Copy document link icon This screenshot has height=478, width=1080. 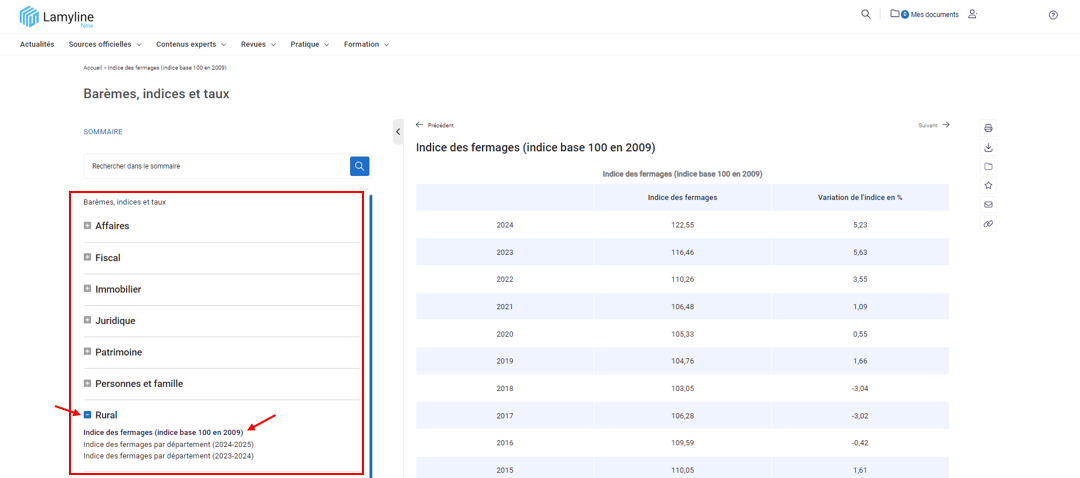pos(988,224)
